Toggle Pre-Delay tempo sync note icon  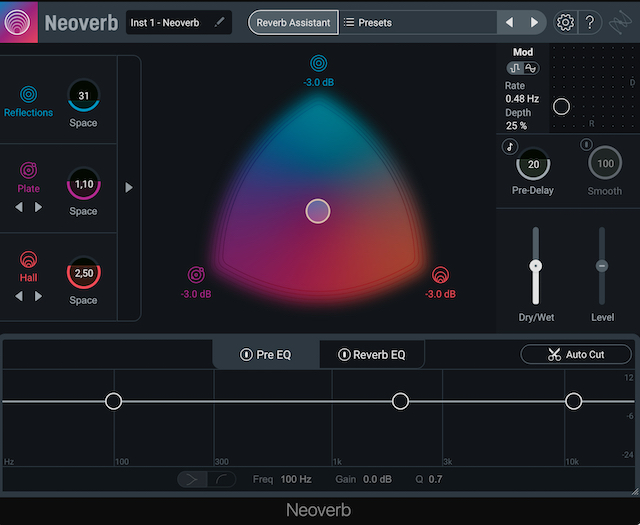tap(510, 147)
